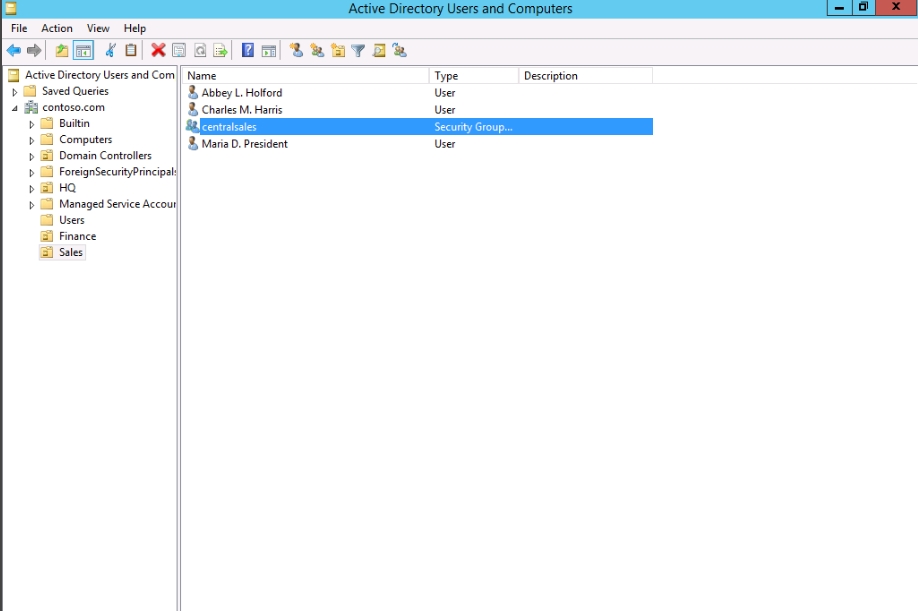Viewport: 918px width, 611px height.
Task: Restore down the window
Action: click(864, 8)
